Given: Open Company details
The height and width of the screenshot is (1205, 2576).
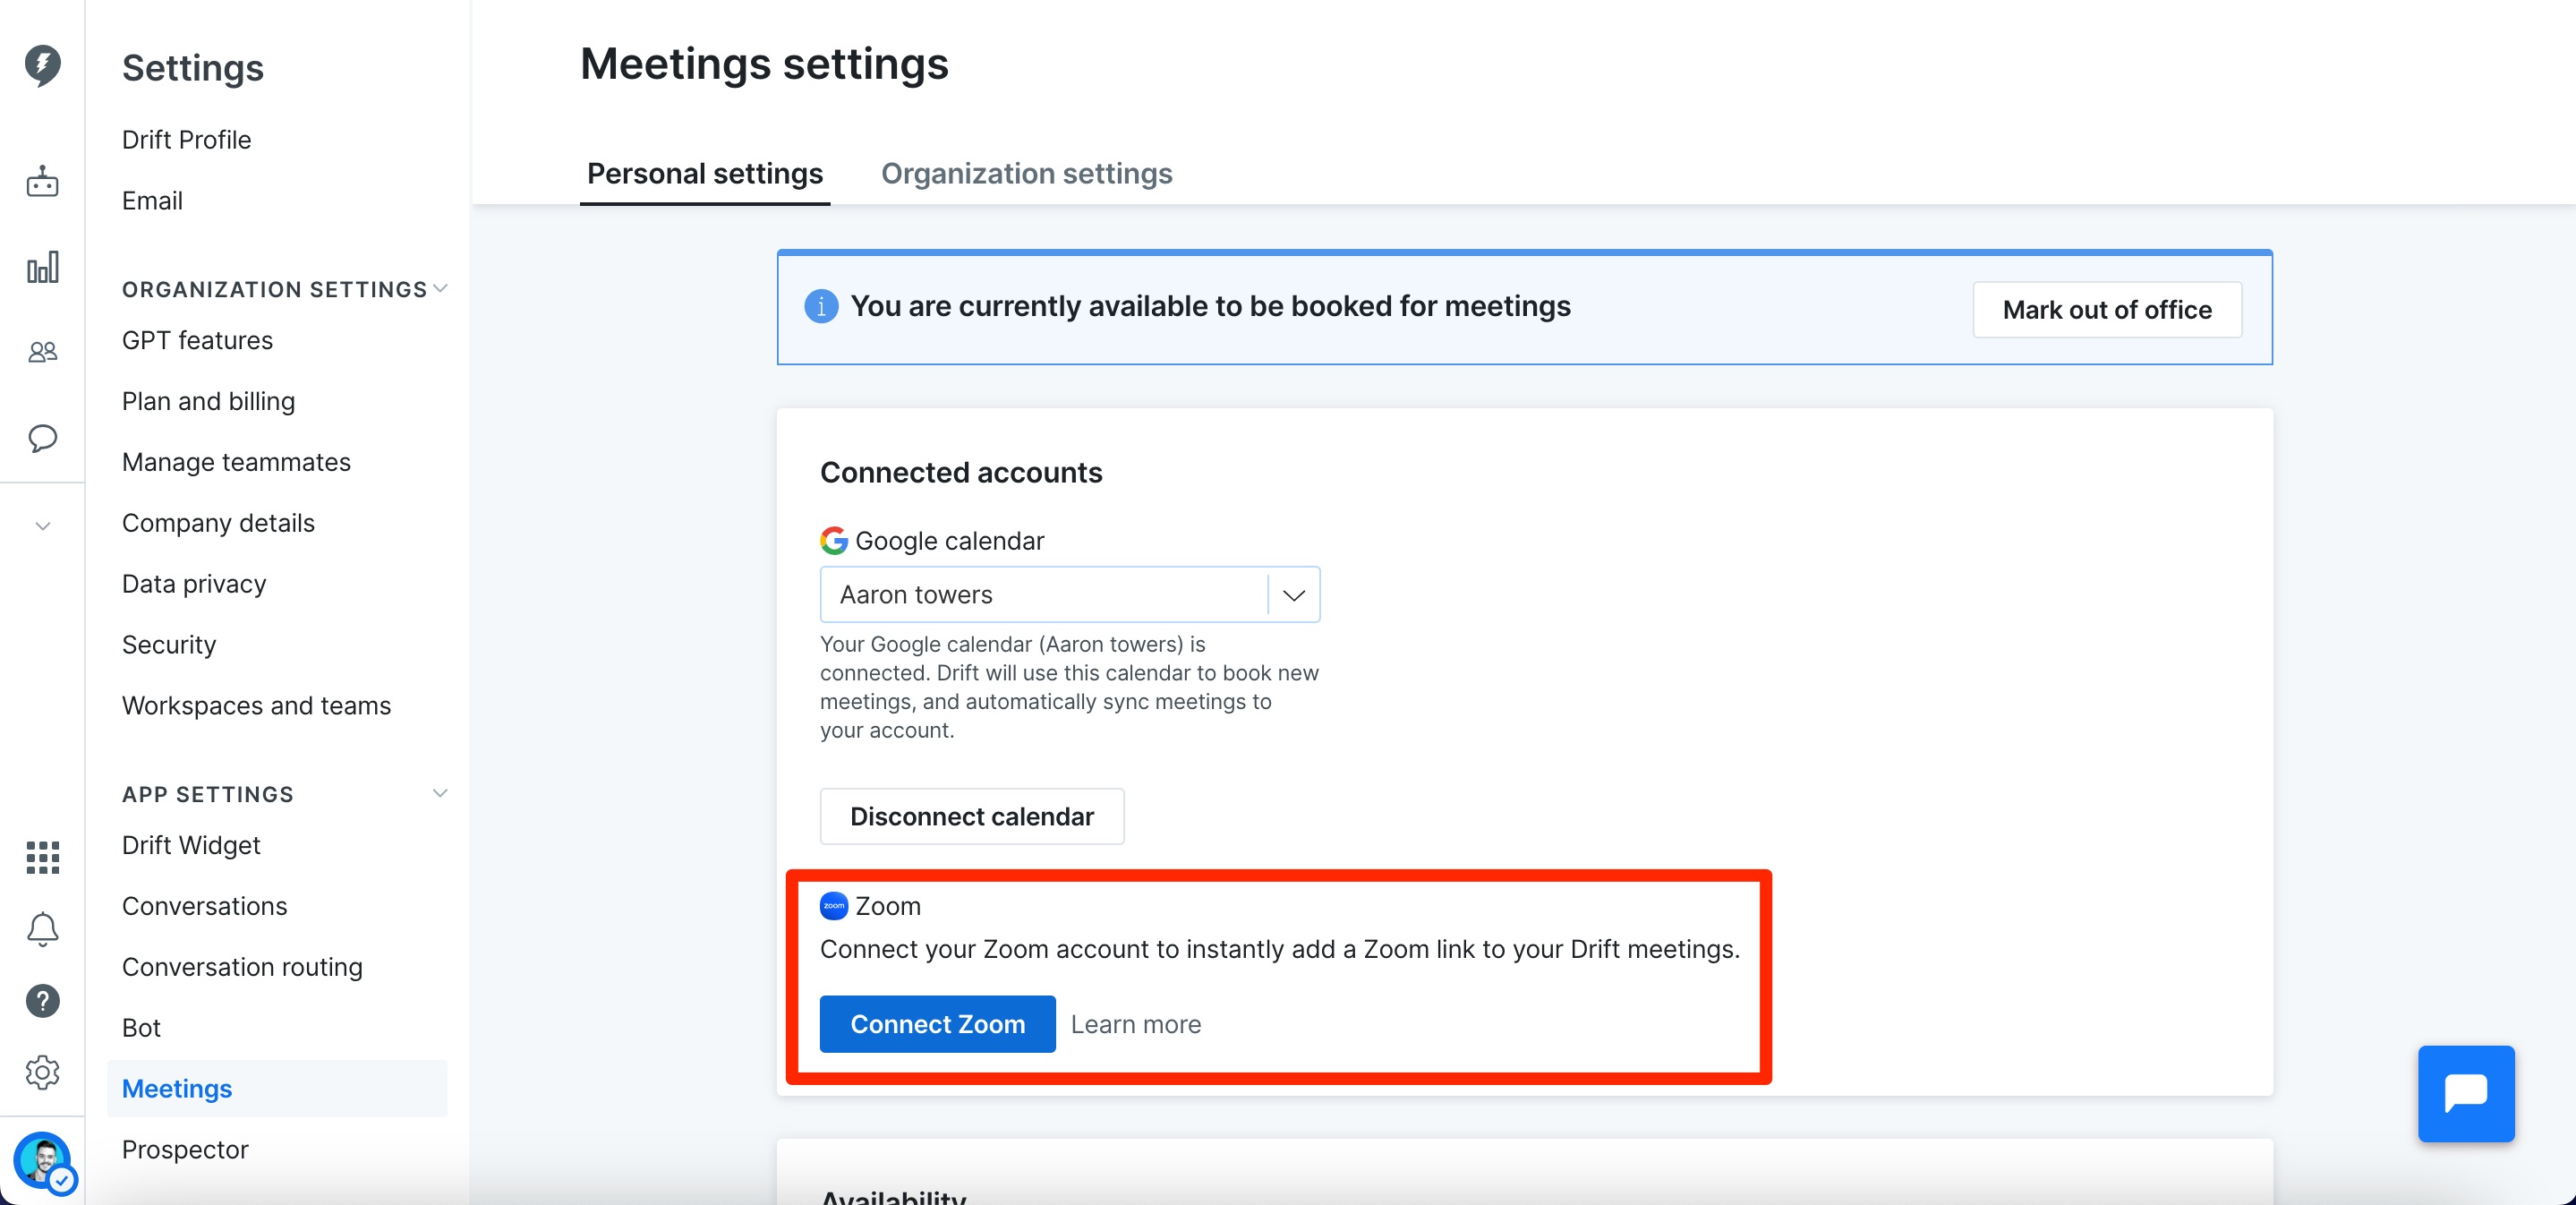Looking at the screenshot, I should [218, 524].
